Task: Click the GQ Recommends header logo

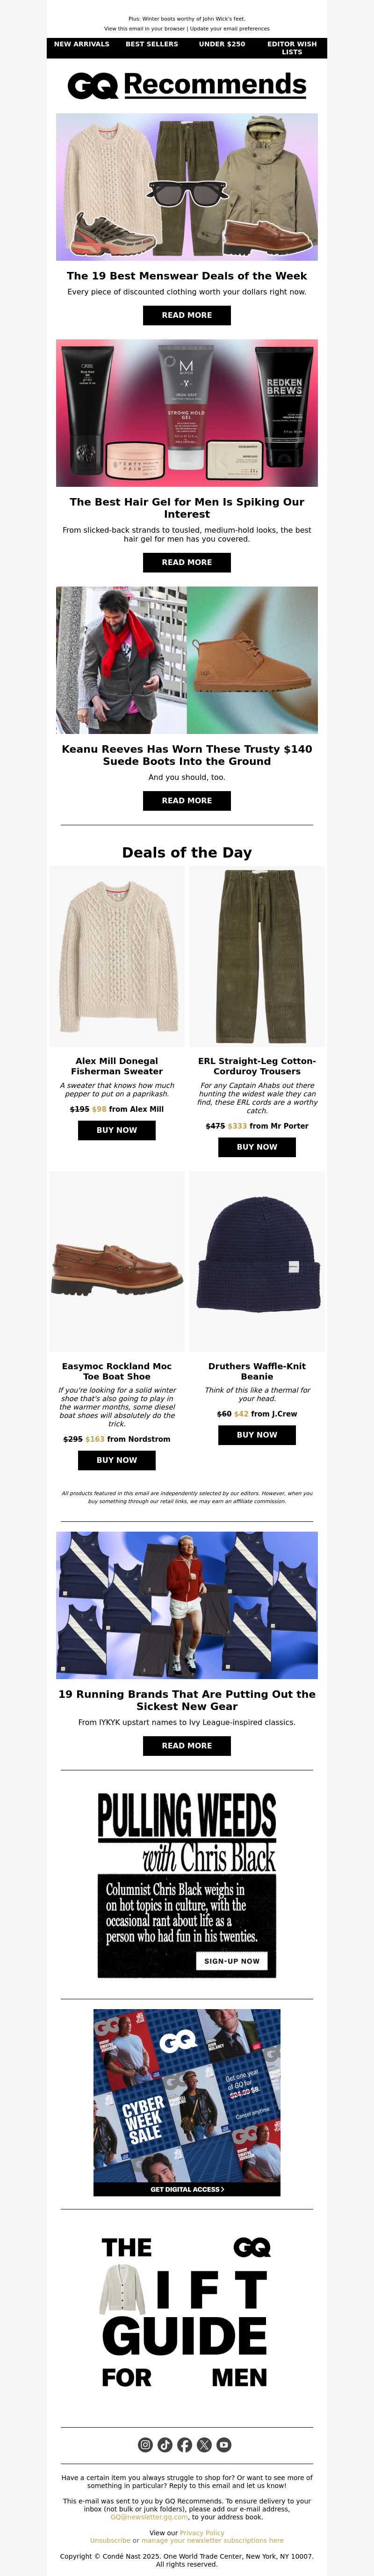Action: coord(187,85)
